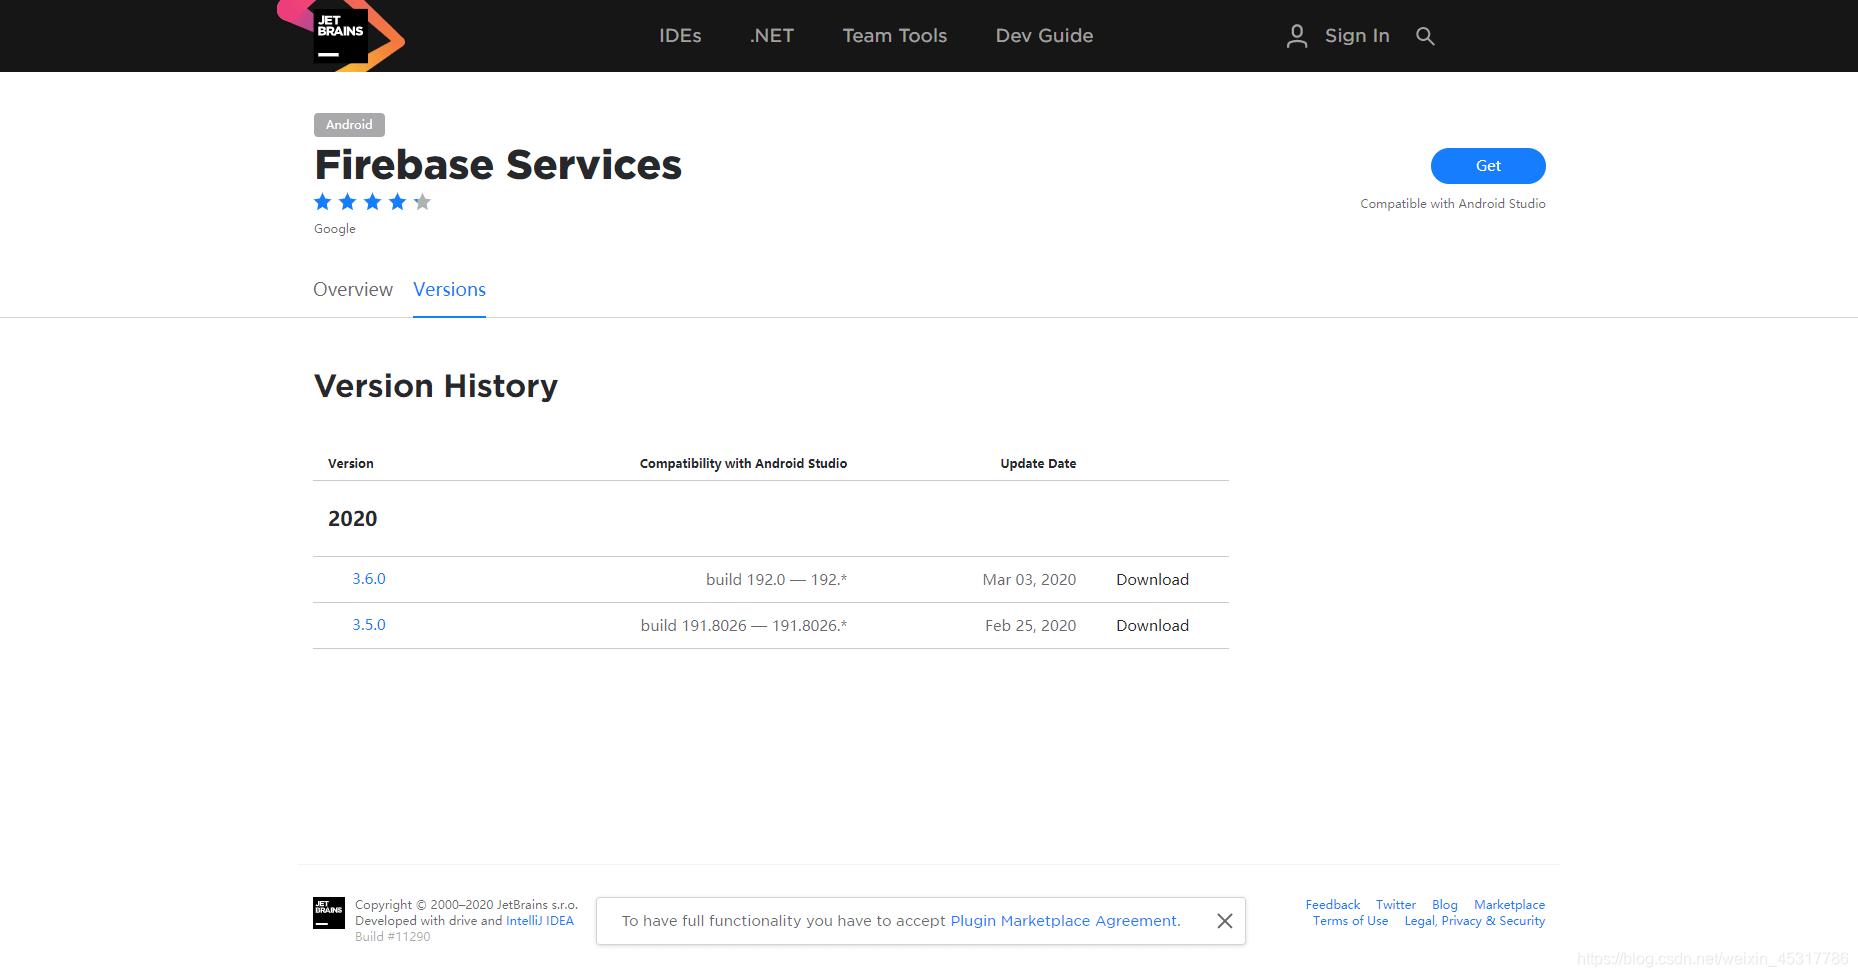Rate plugin with fifth grey star
Image resolution: width=1858 pixels, height=977 pixels.
click(423, 202)
